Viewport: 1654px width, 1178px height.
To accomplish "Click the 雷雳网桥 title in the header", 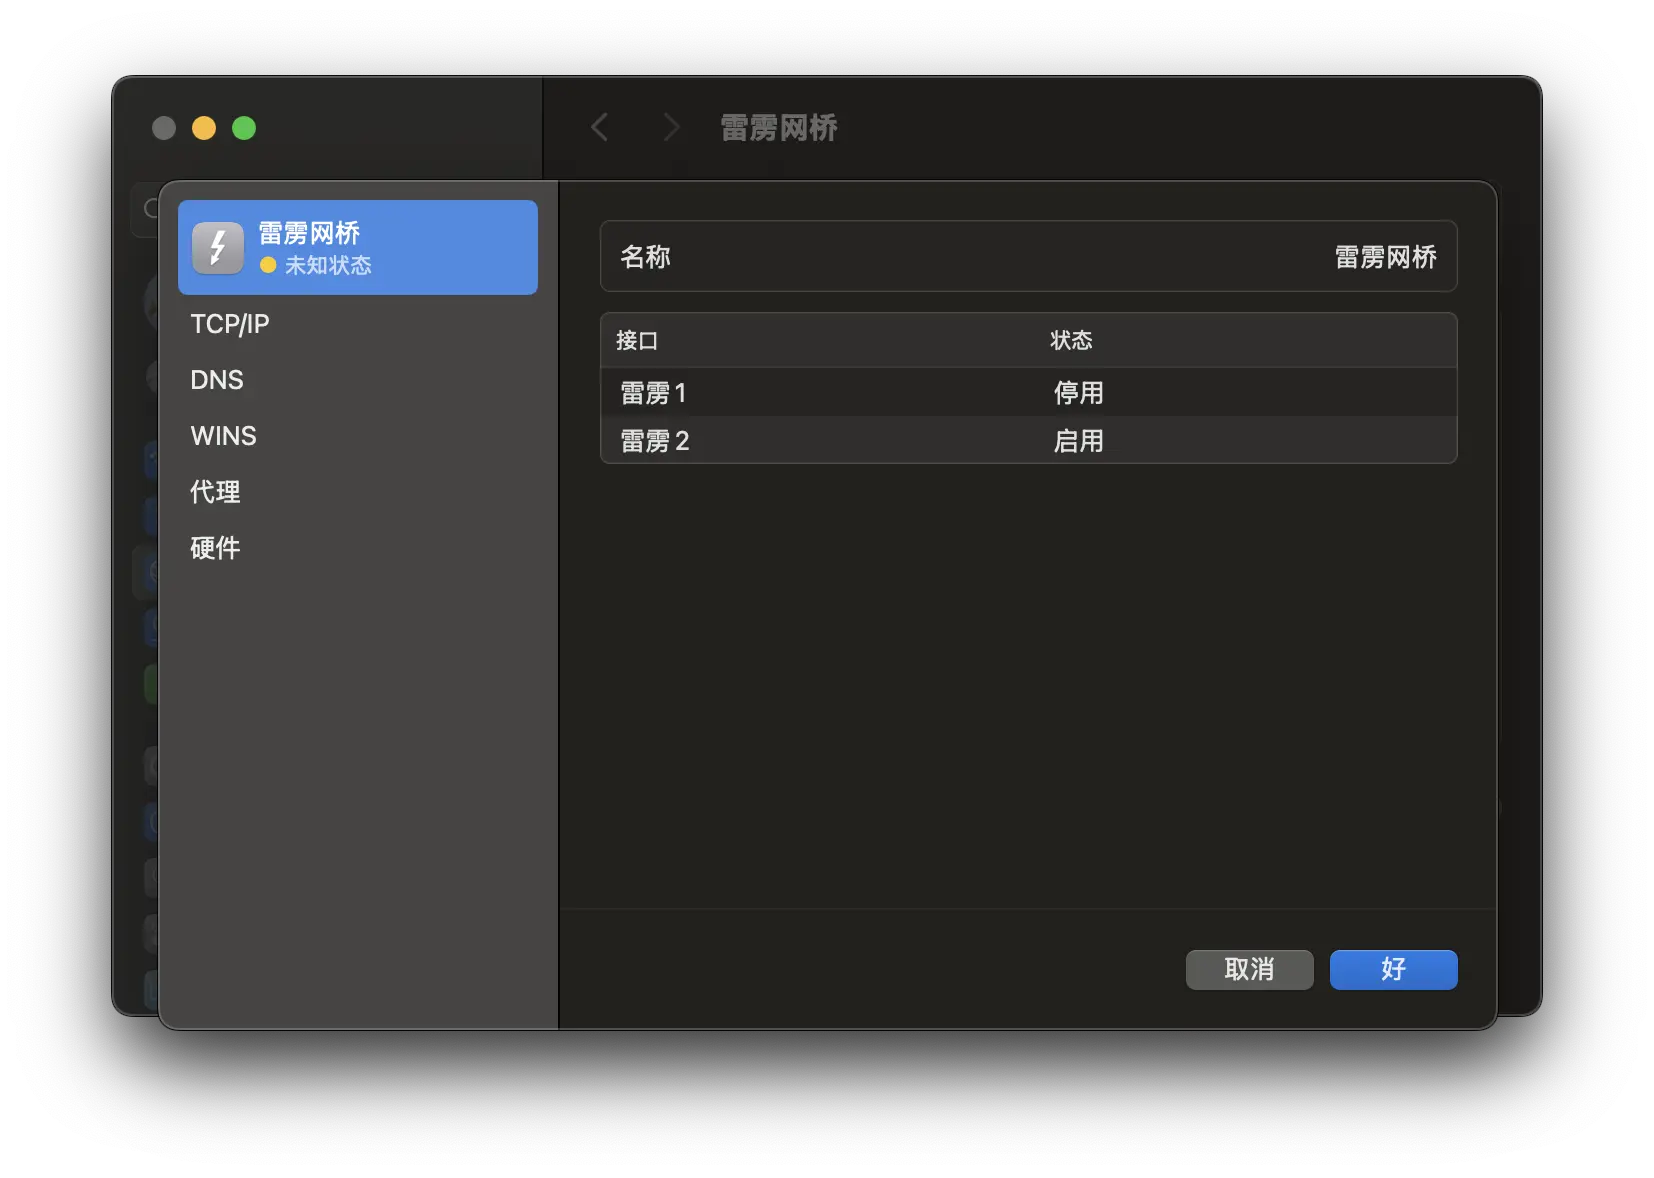I will 778,127.
